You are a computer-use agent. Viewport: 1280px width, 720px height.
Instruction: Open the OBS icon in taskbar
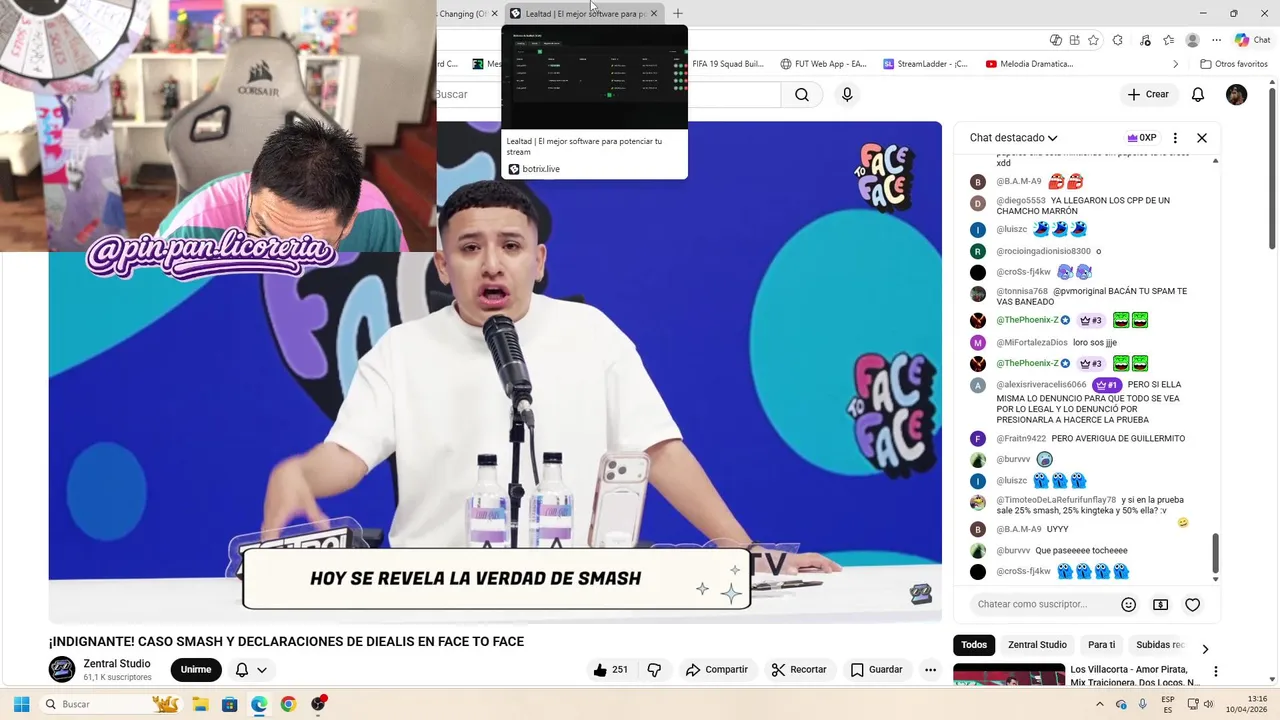coord(318,704)
